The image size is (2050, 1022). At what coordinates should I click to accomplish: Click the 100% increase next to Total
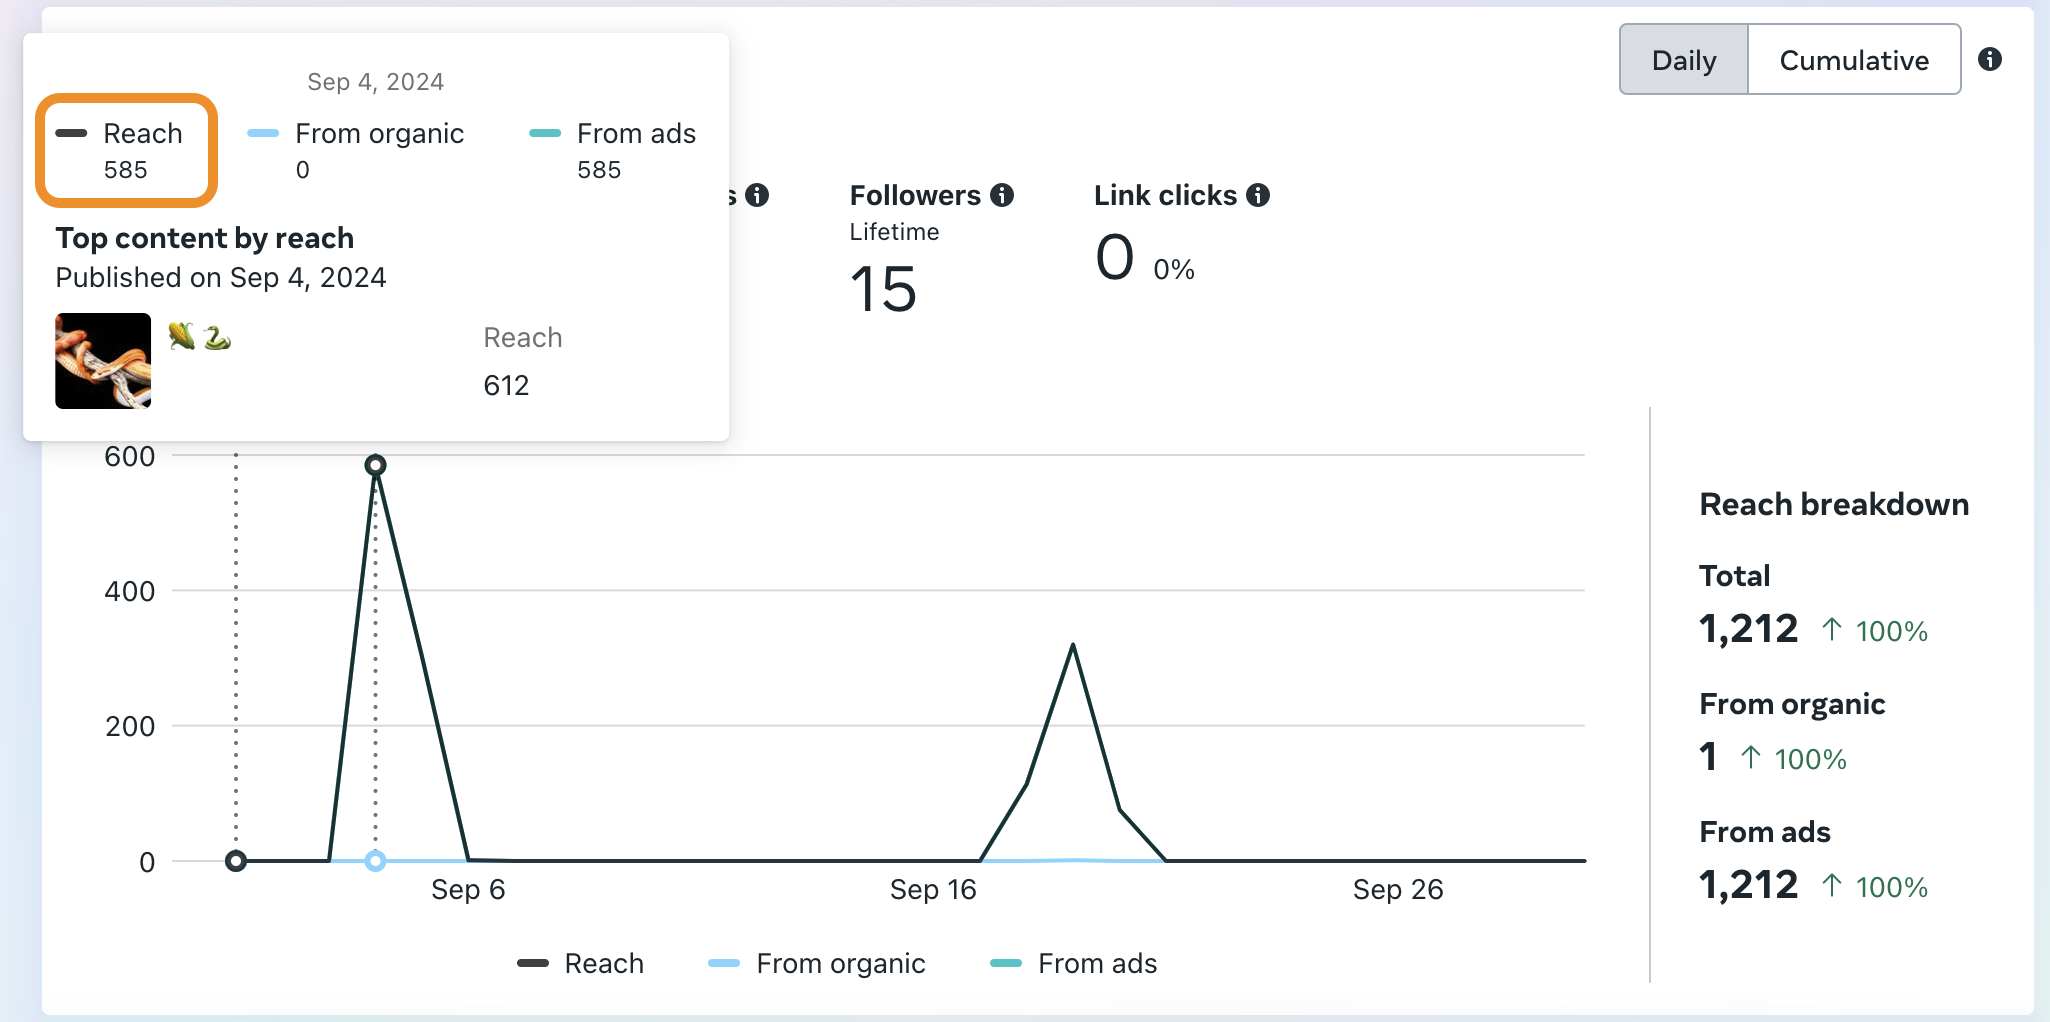(1875, 631)
